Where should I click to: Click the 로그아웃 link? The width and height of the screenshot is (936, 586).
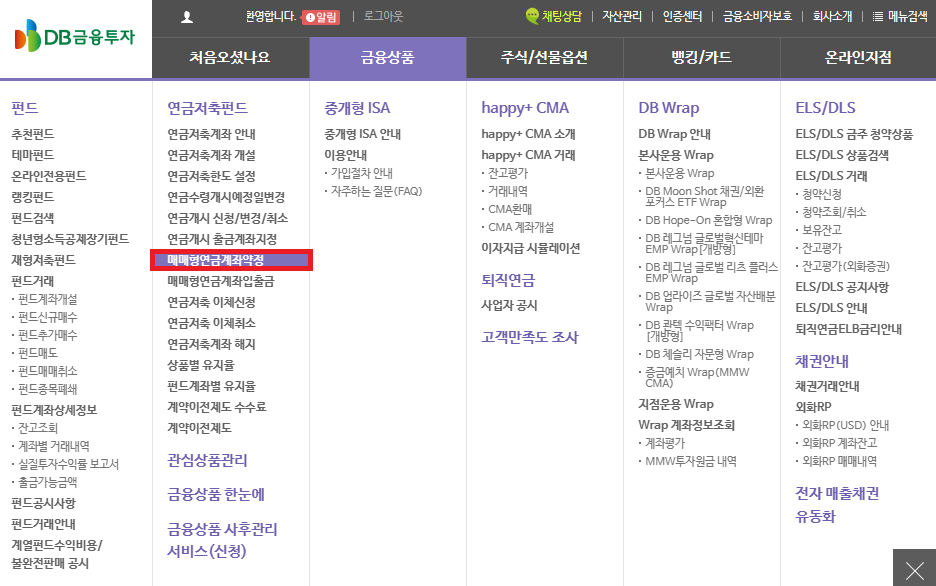coord(383,16)
